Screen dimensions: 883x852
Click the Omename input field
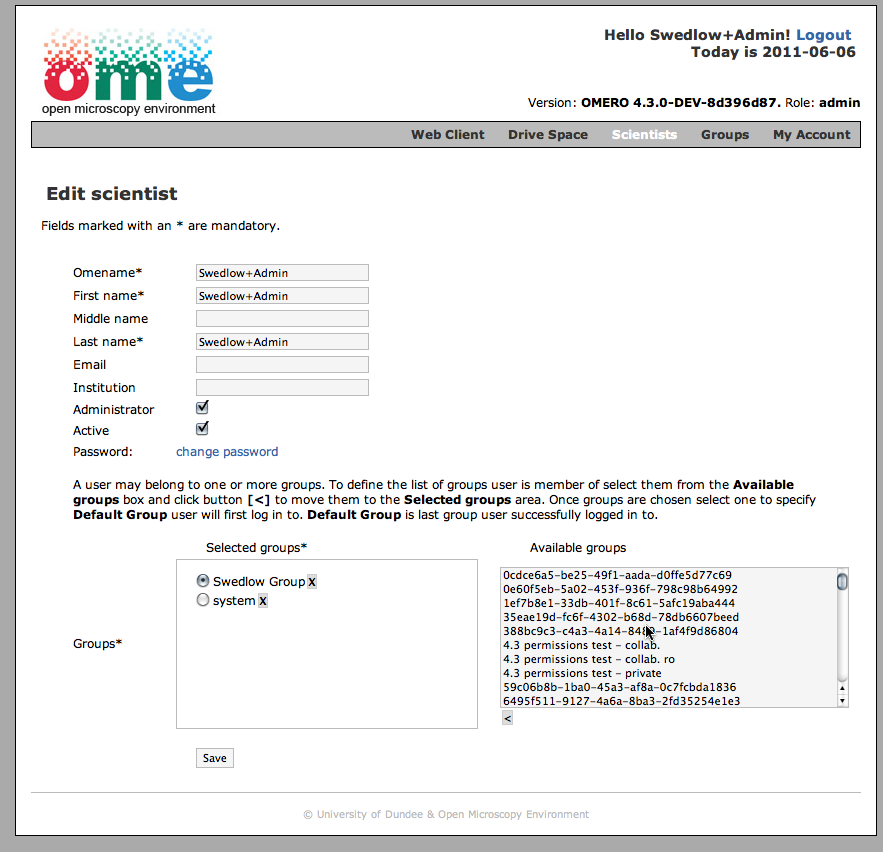pyautogui.click(x=282, y=273)
